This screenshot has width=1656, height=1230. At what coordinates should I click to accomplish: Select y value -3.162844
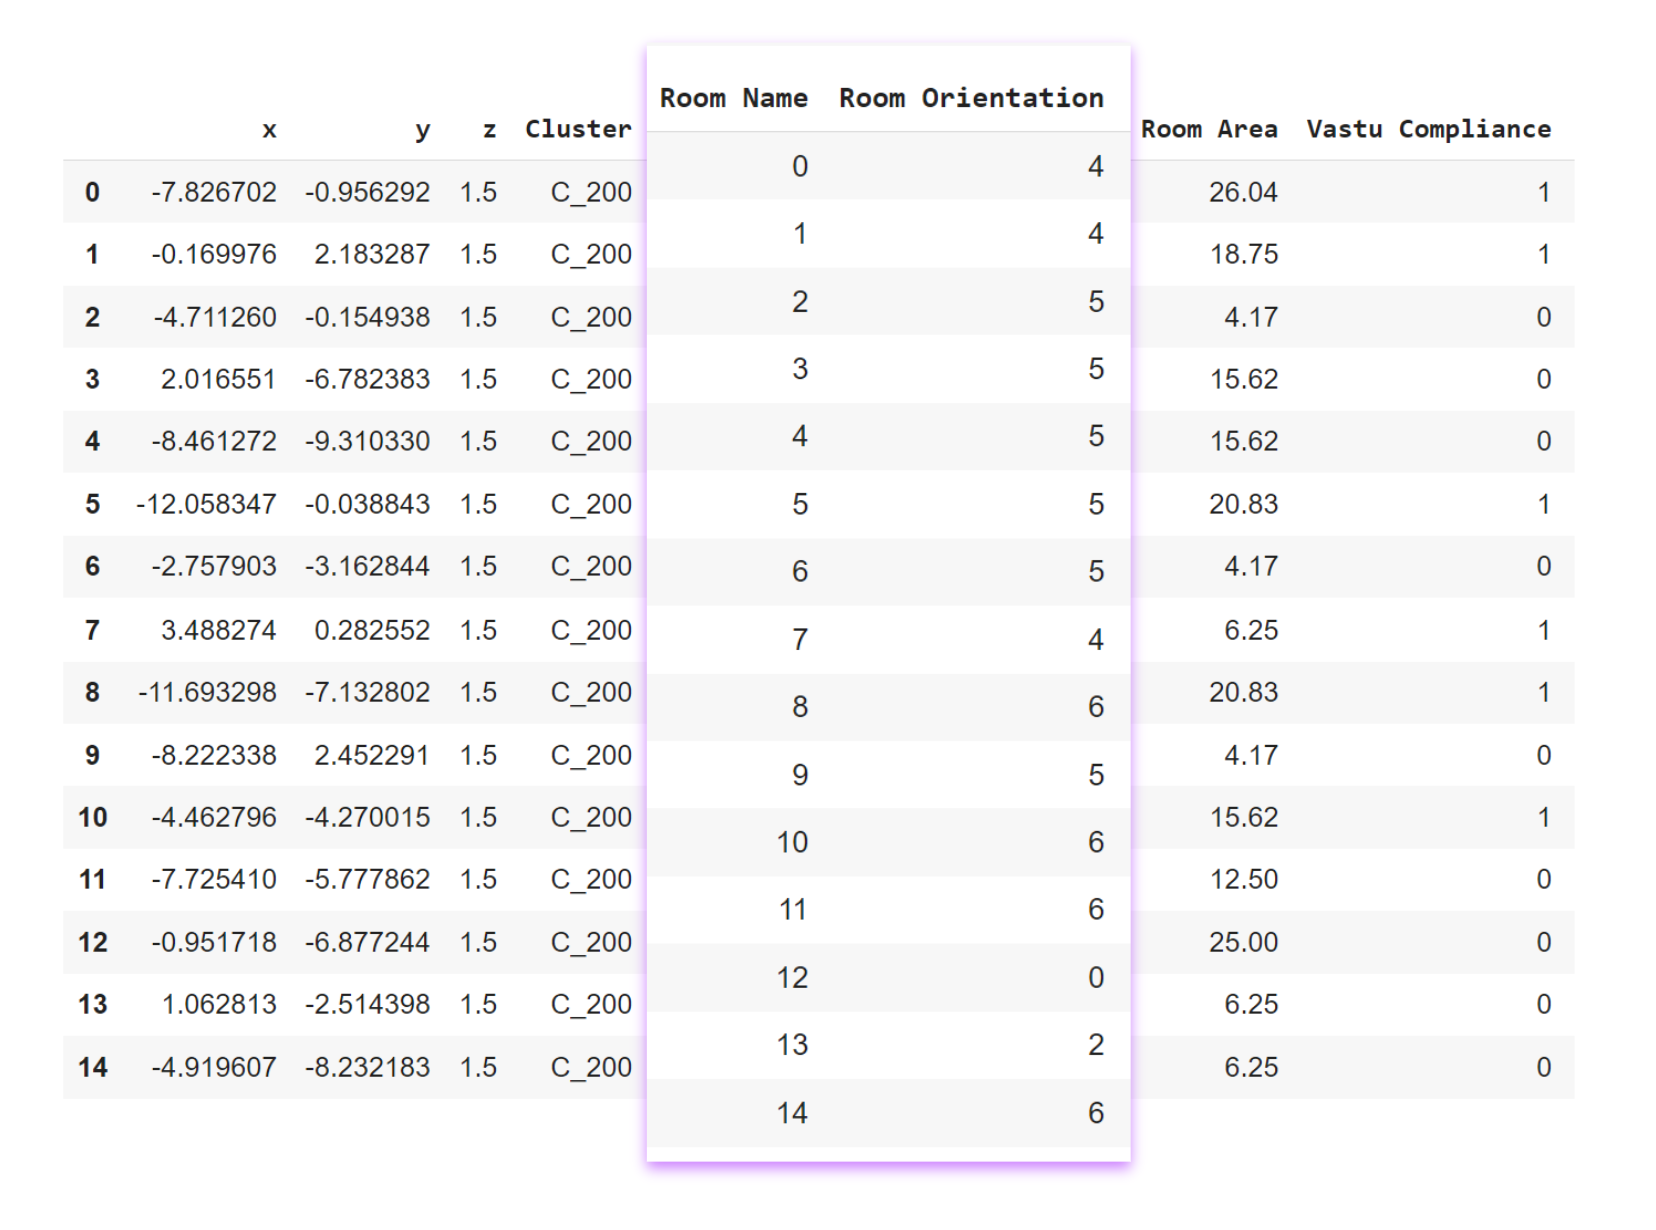(367, 566)
